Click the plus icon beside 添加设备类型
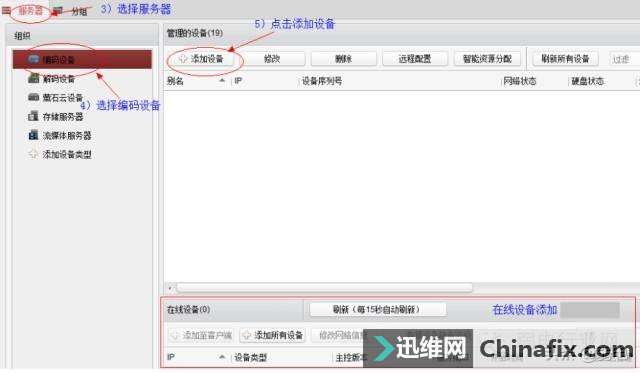The height and width of the screenshot is (373, 640). pos(33,154)
